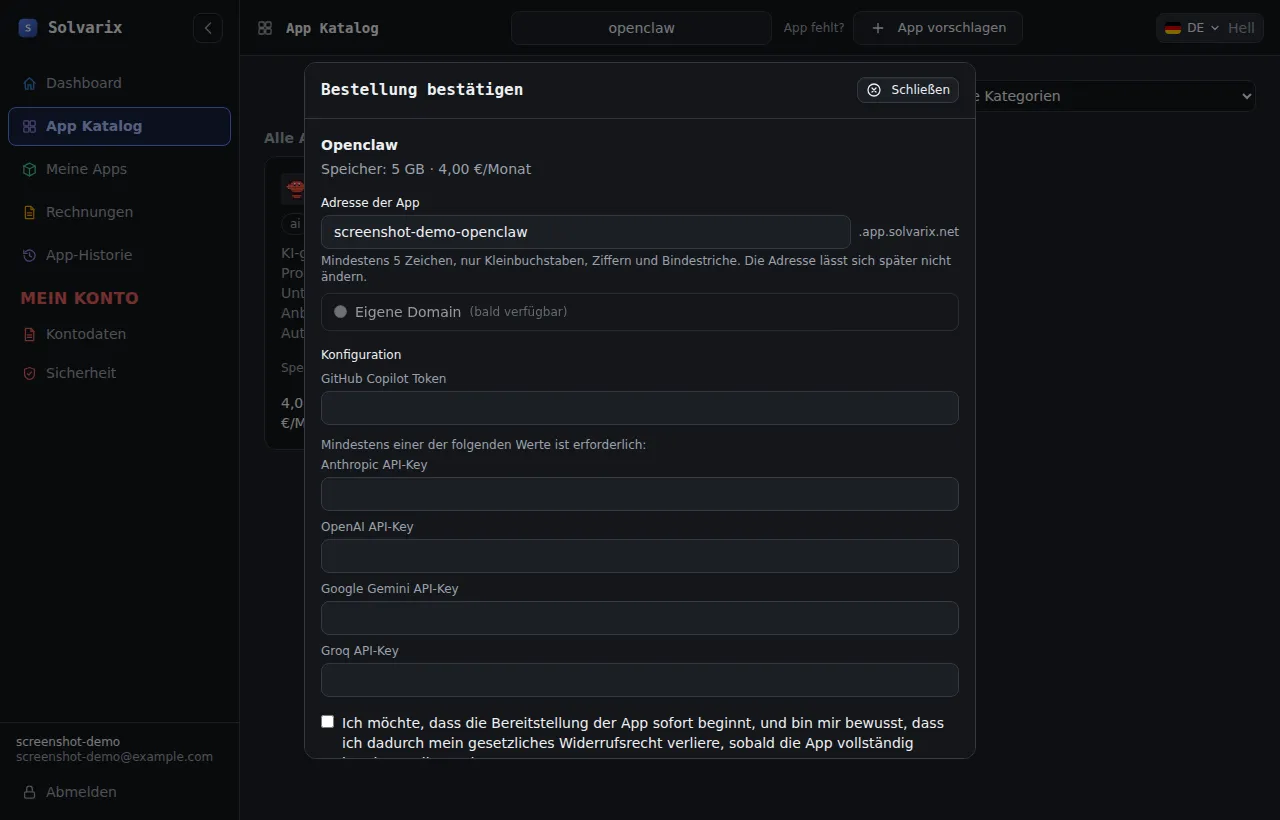Click the Meine Apps cube icon
Image resolution: width=1280 pixels, height=820 pixels.
[29, 169]
